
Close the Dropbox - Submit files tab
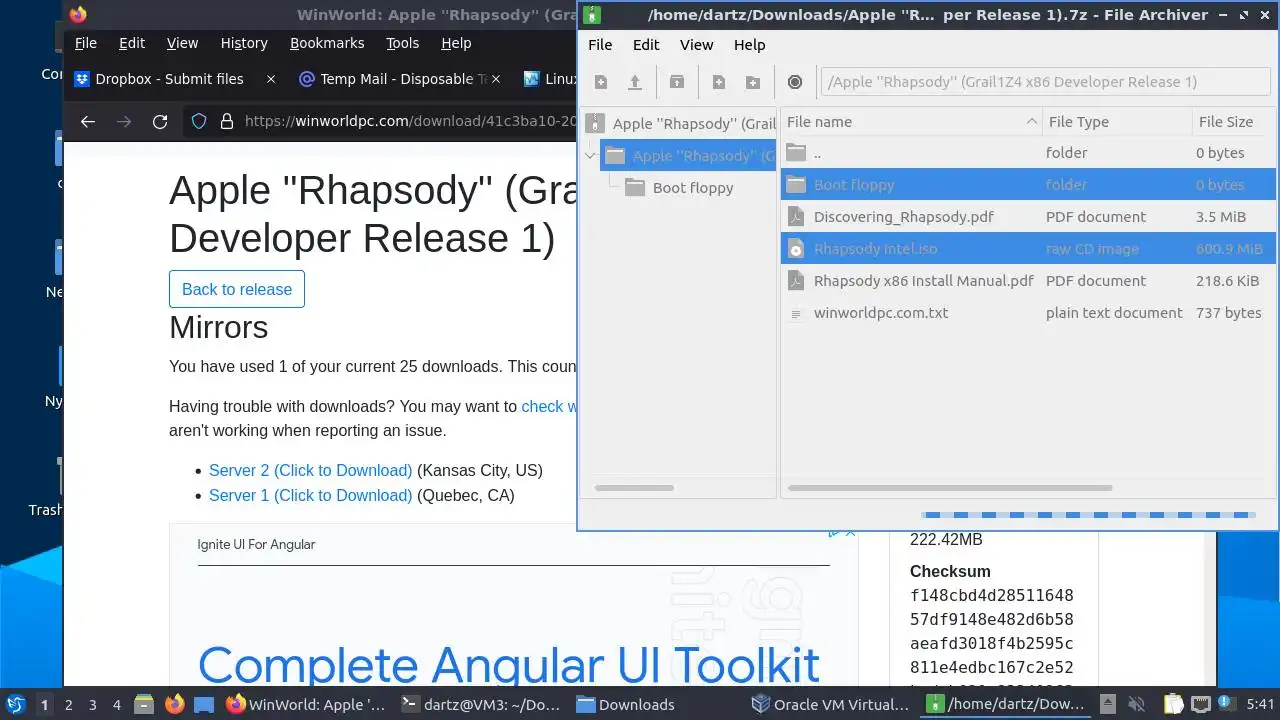(x=270, y=79)
